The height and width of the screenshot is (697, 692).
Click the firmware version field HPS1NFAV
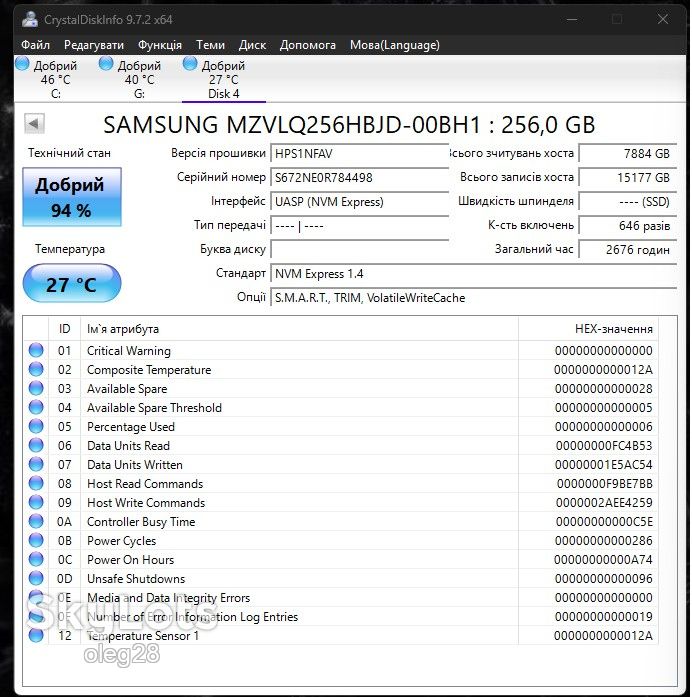[x=360, y=154]
